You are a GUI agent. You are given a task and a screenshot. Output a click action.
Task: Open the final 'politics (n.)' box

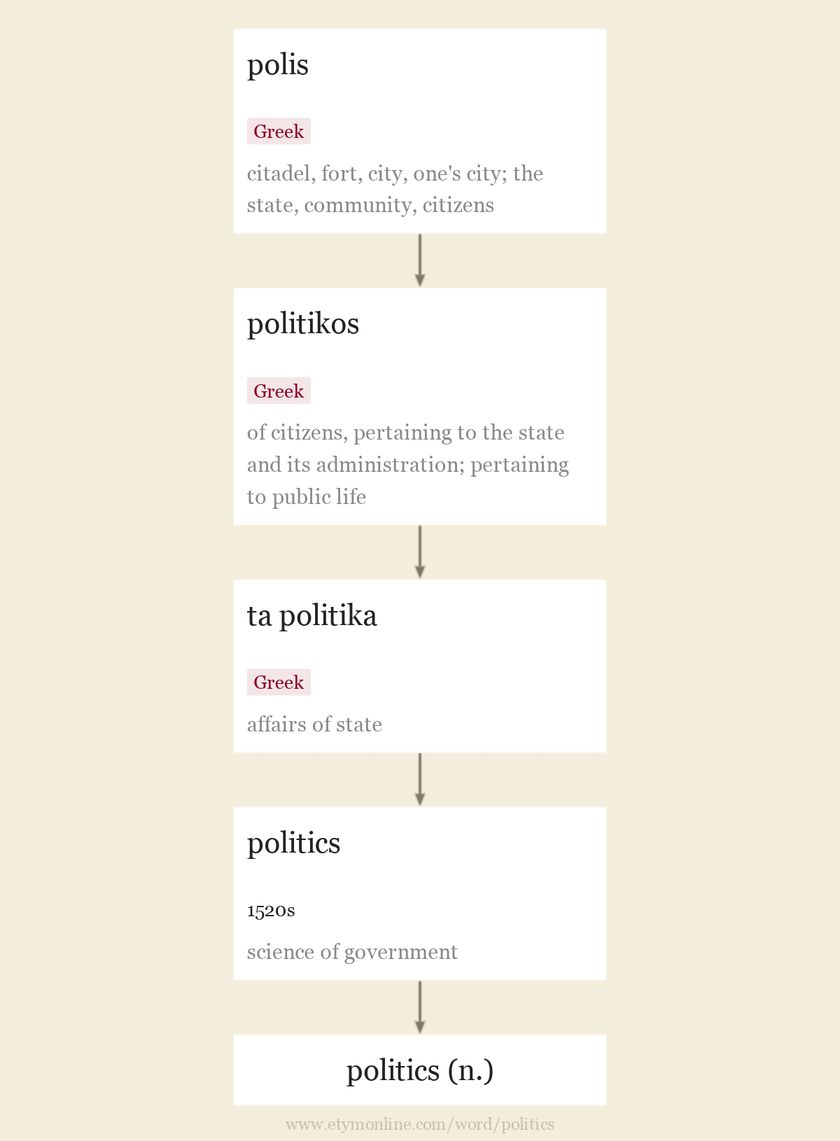[419, 1070]
